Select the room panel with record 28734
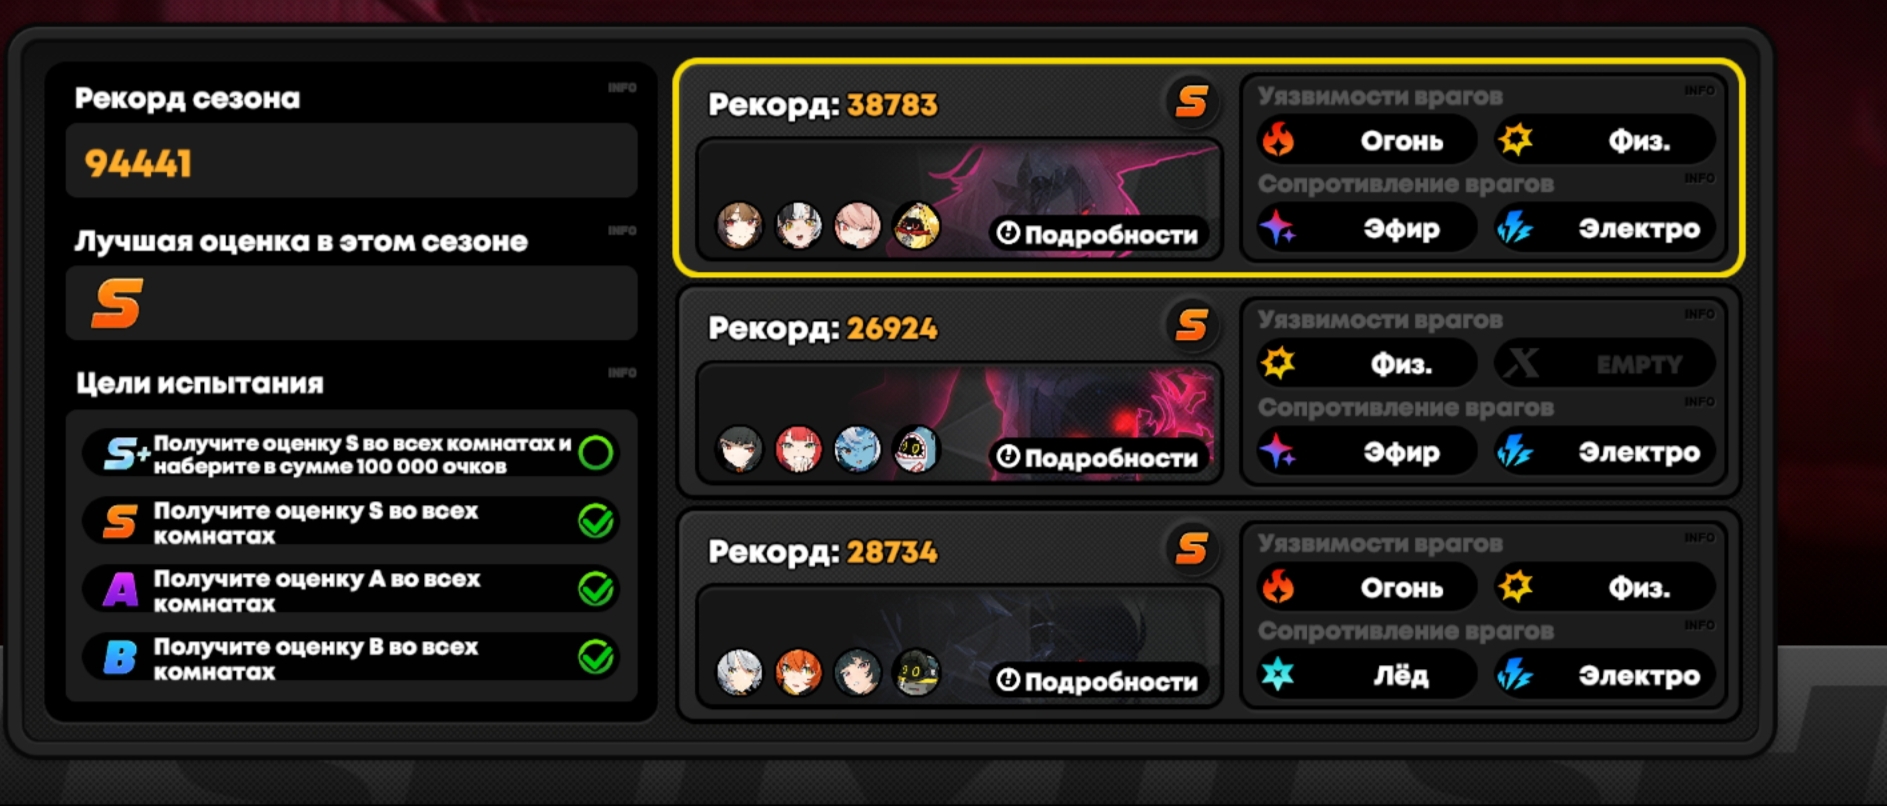The height and width of the screenshot is (806, 1887). (1209, 615)
